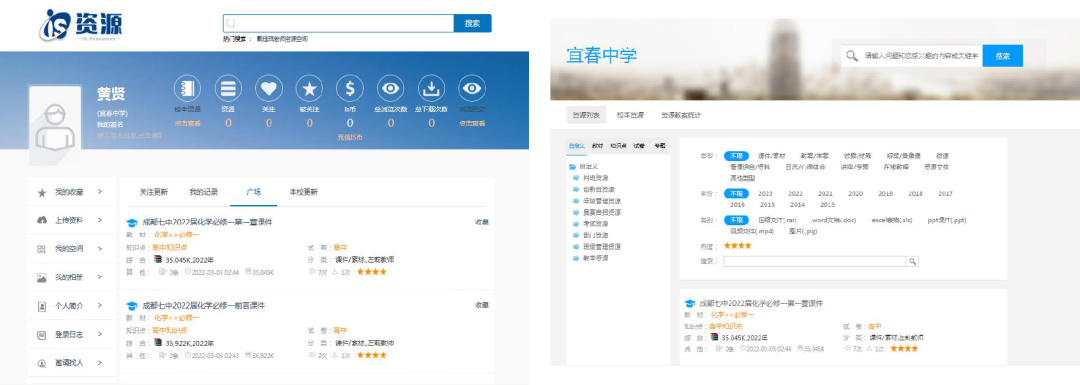Click the IS资源 logo
1080x385 pixels.
[x=81, y=25]
